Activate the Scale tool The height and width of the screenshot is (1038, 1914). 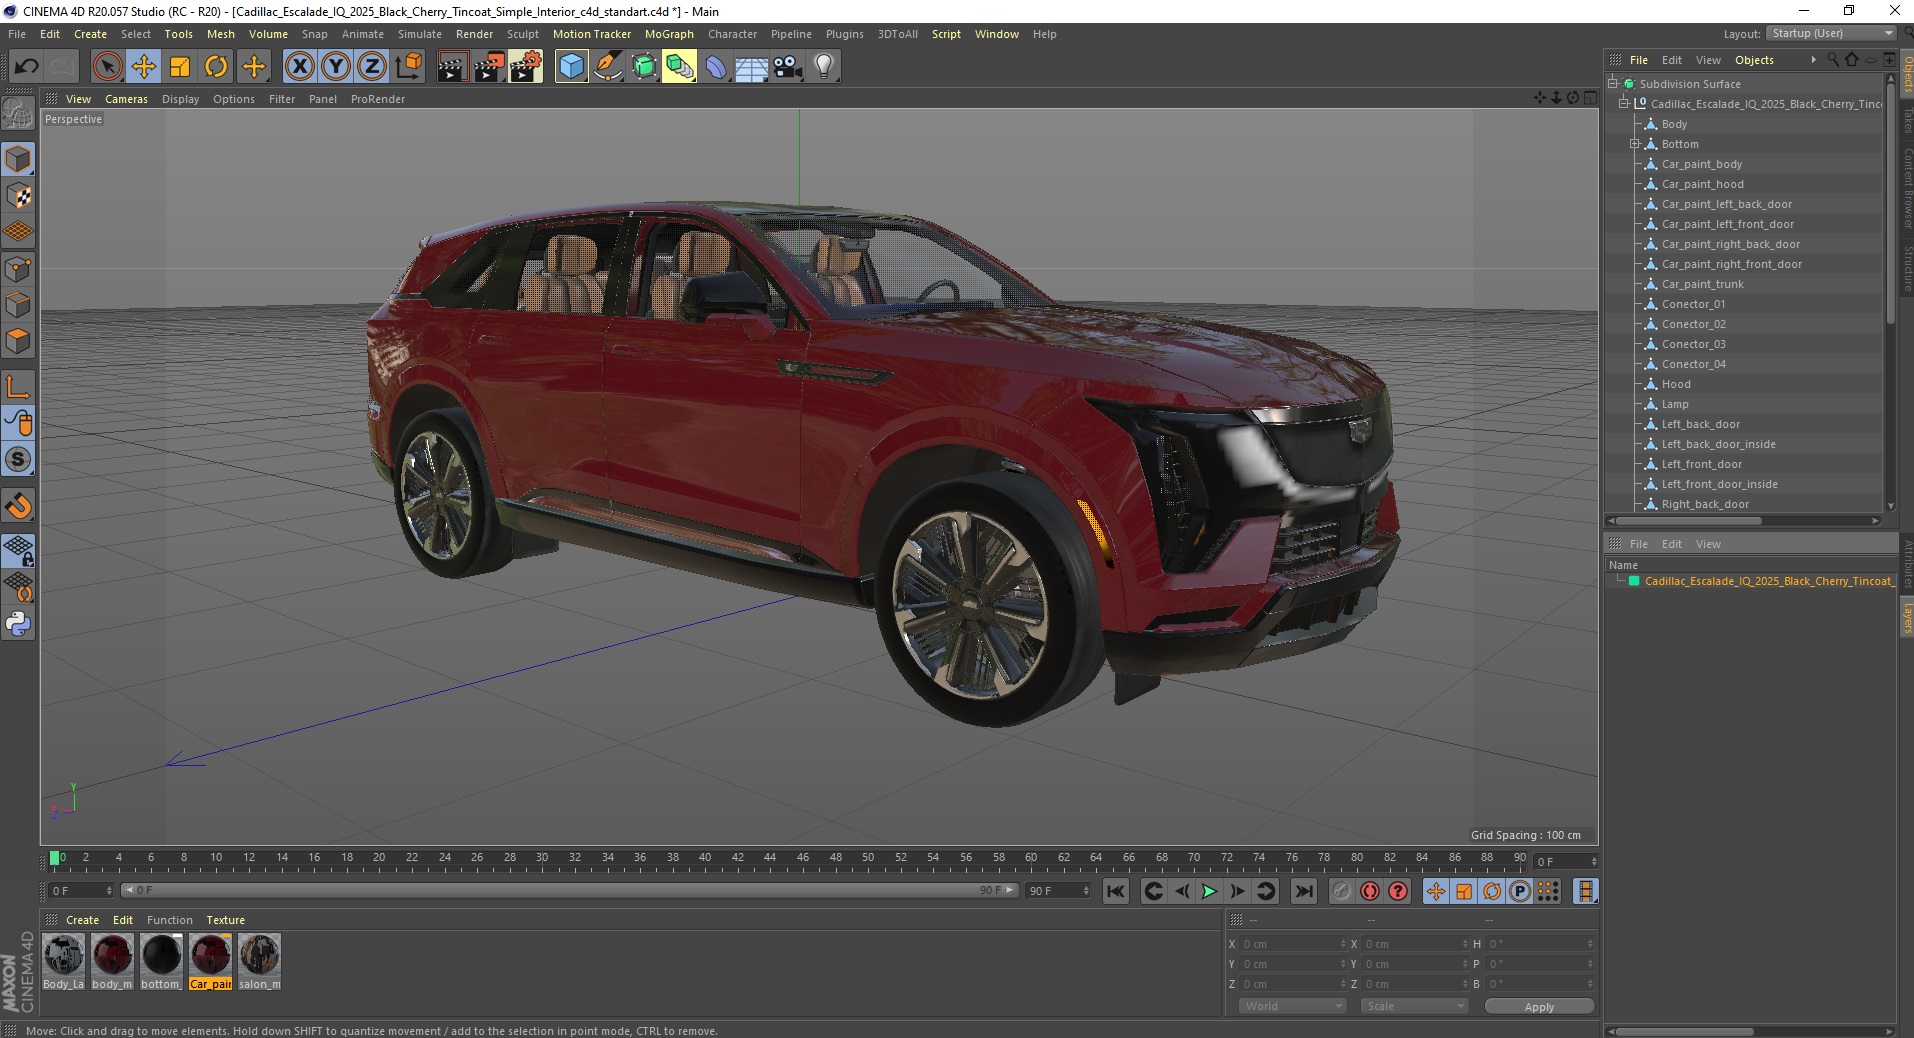[180, 67]
